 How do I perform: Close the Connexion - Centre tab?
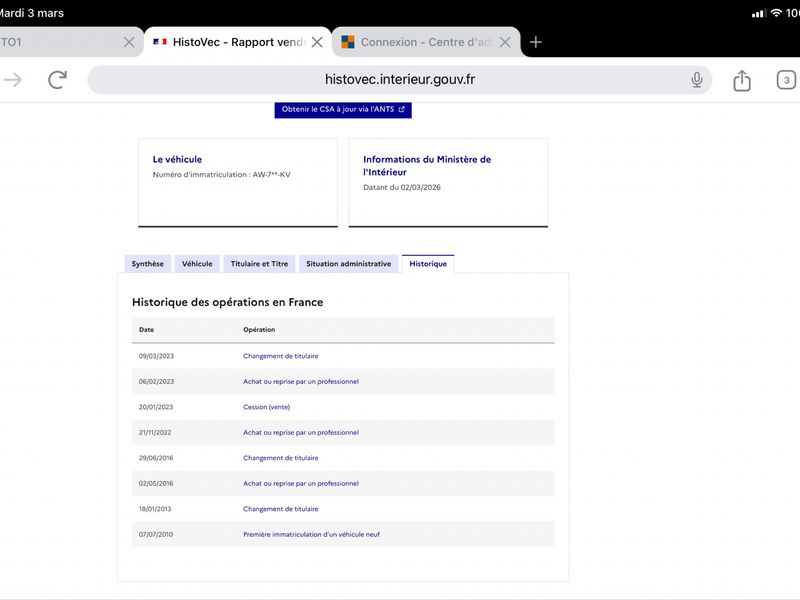(505, 42)
